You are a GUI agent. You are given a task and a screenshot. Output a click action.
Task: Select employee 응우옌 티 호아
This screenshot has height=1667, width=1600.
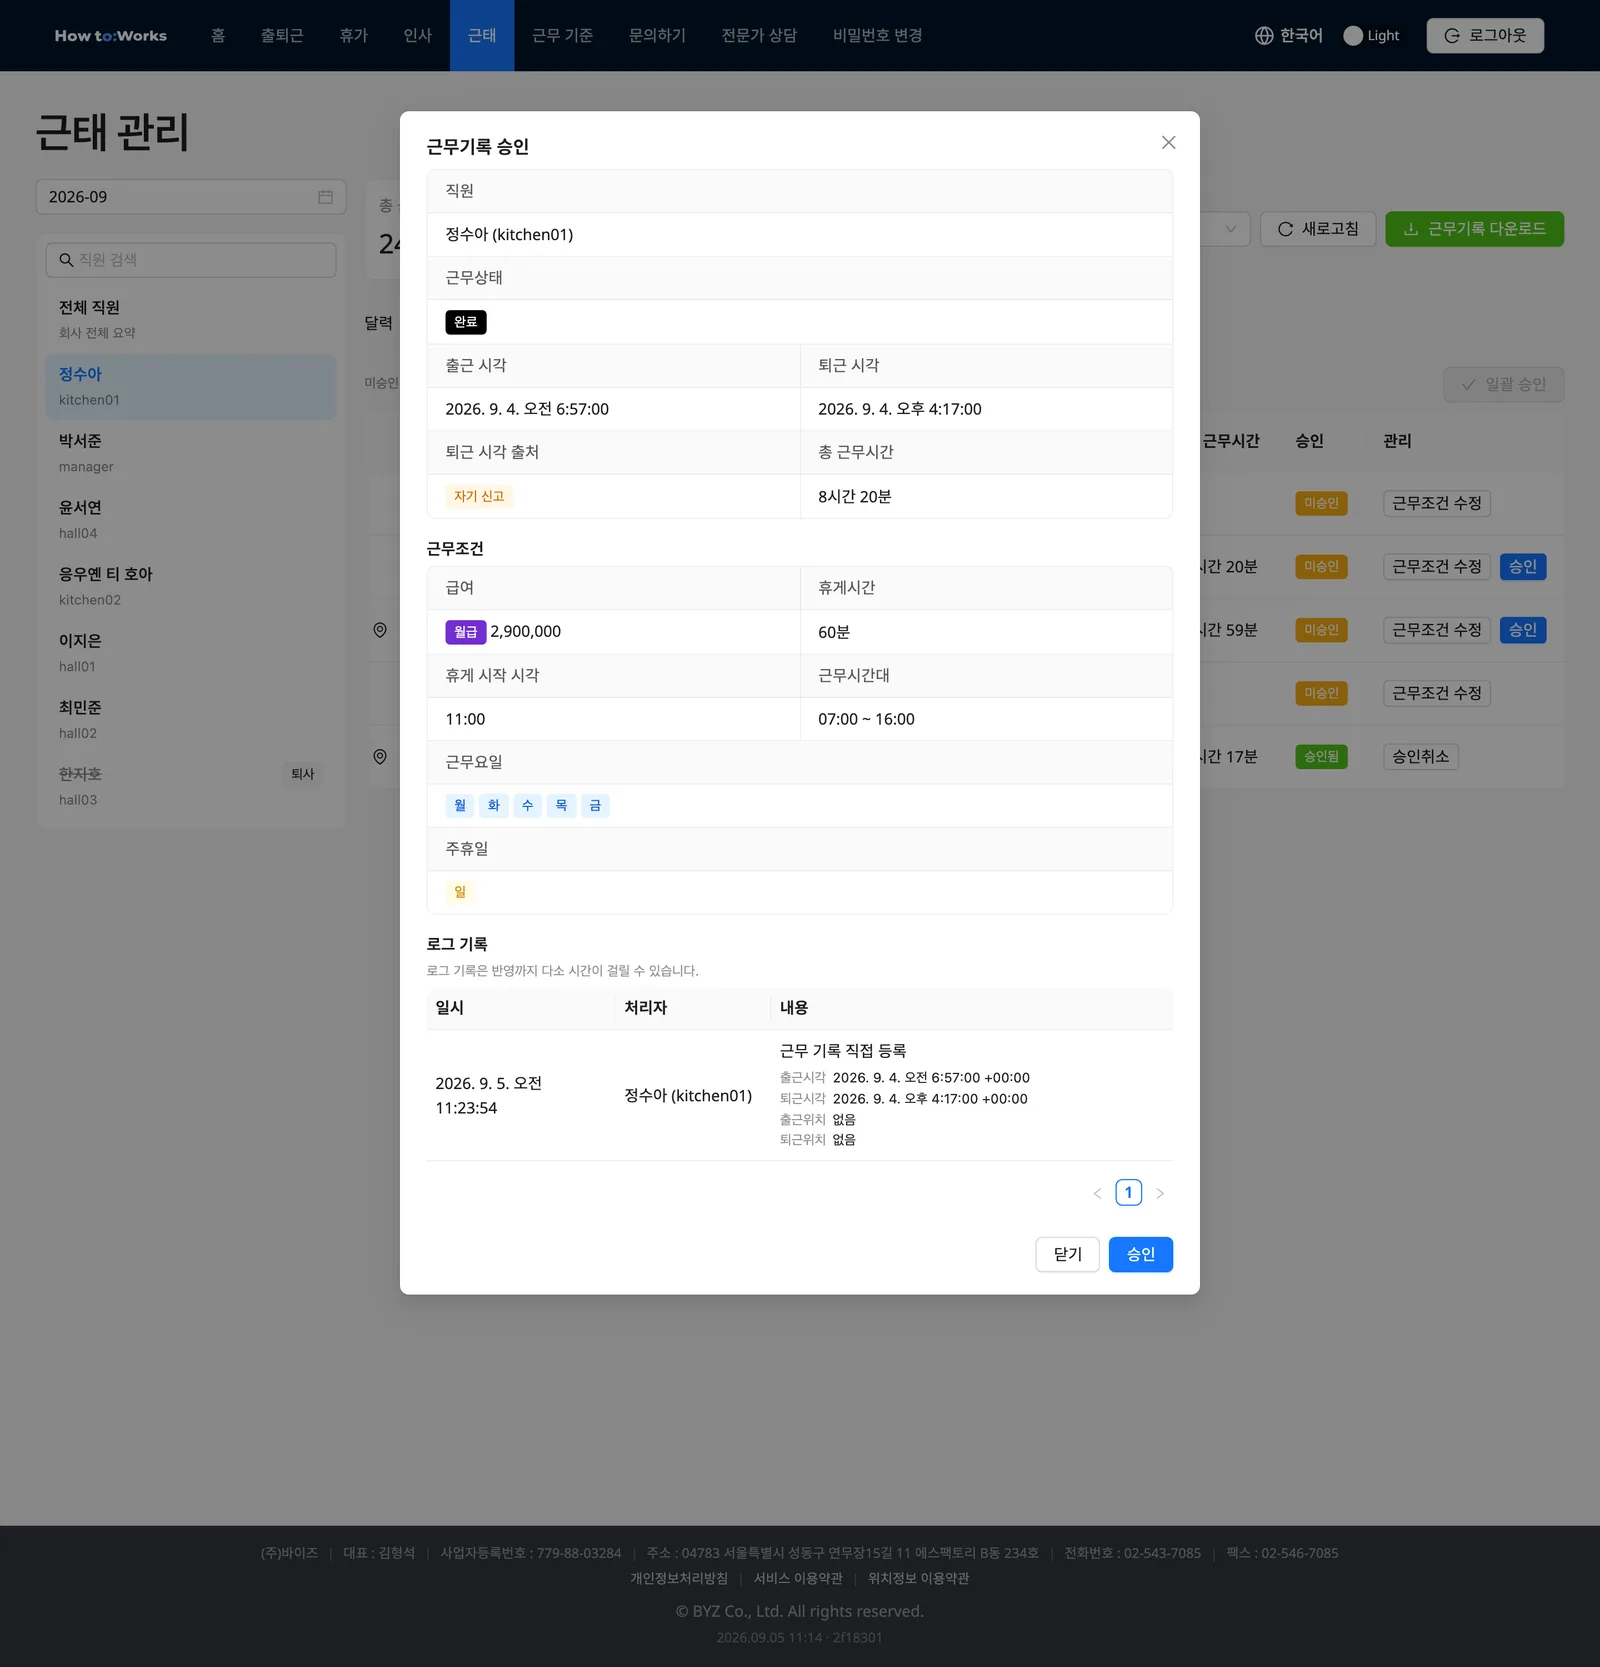191,586
